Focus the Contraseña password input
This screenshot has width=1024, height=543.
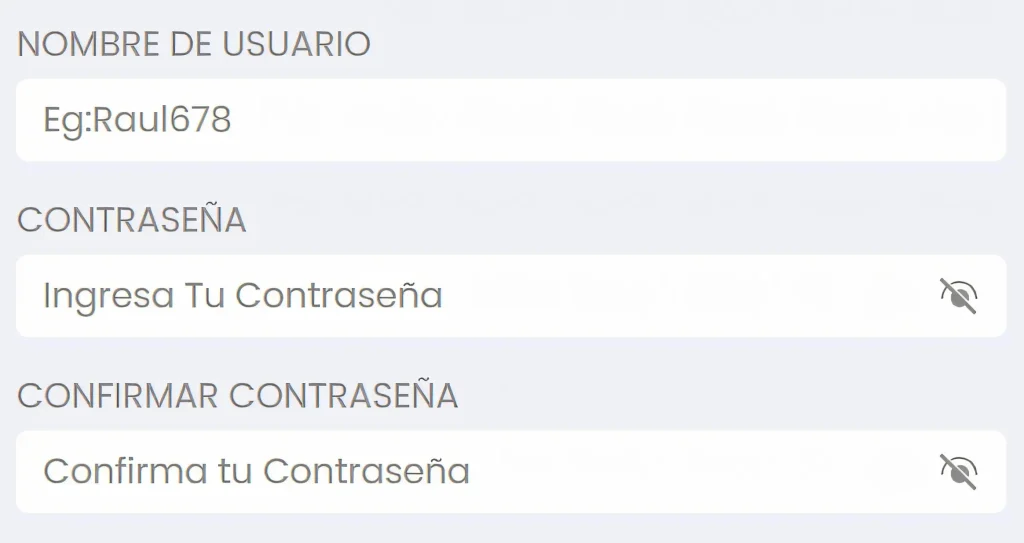(x=480, y=296)
